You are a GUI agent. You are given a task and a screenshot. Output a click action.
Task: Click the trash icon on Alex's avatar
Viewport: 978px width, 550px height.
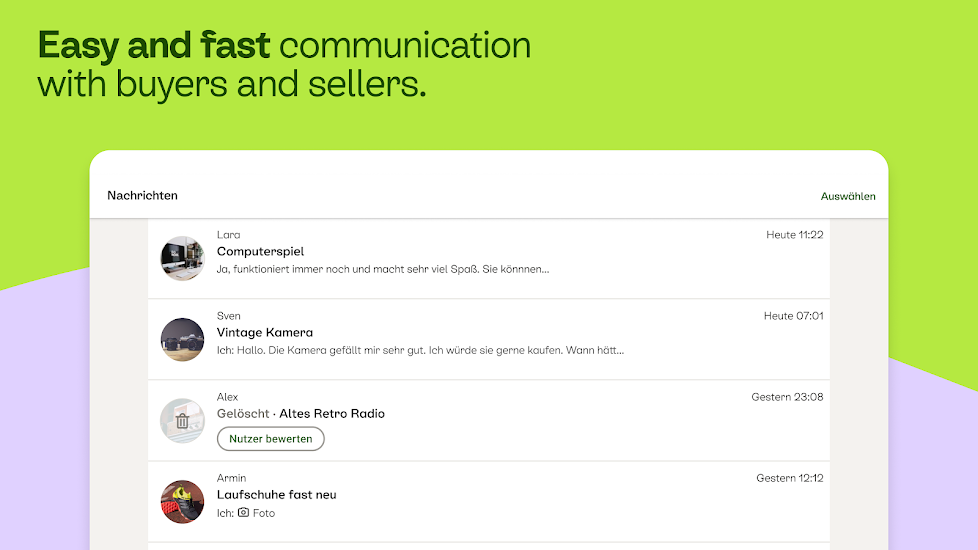click(182, 421)
